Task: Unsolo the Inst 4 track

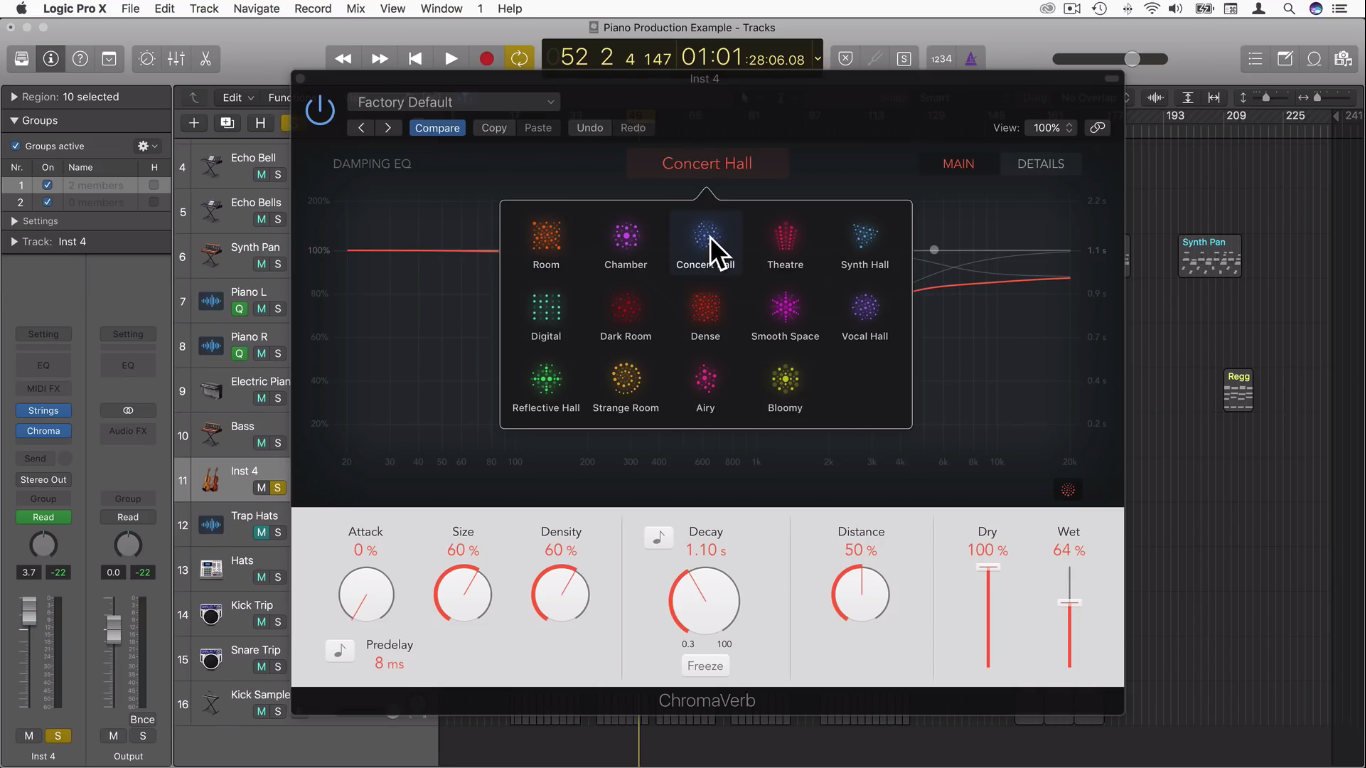Action: (278, 488)
